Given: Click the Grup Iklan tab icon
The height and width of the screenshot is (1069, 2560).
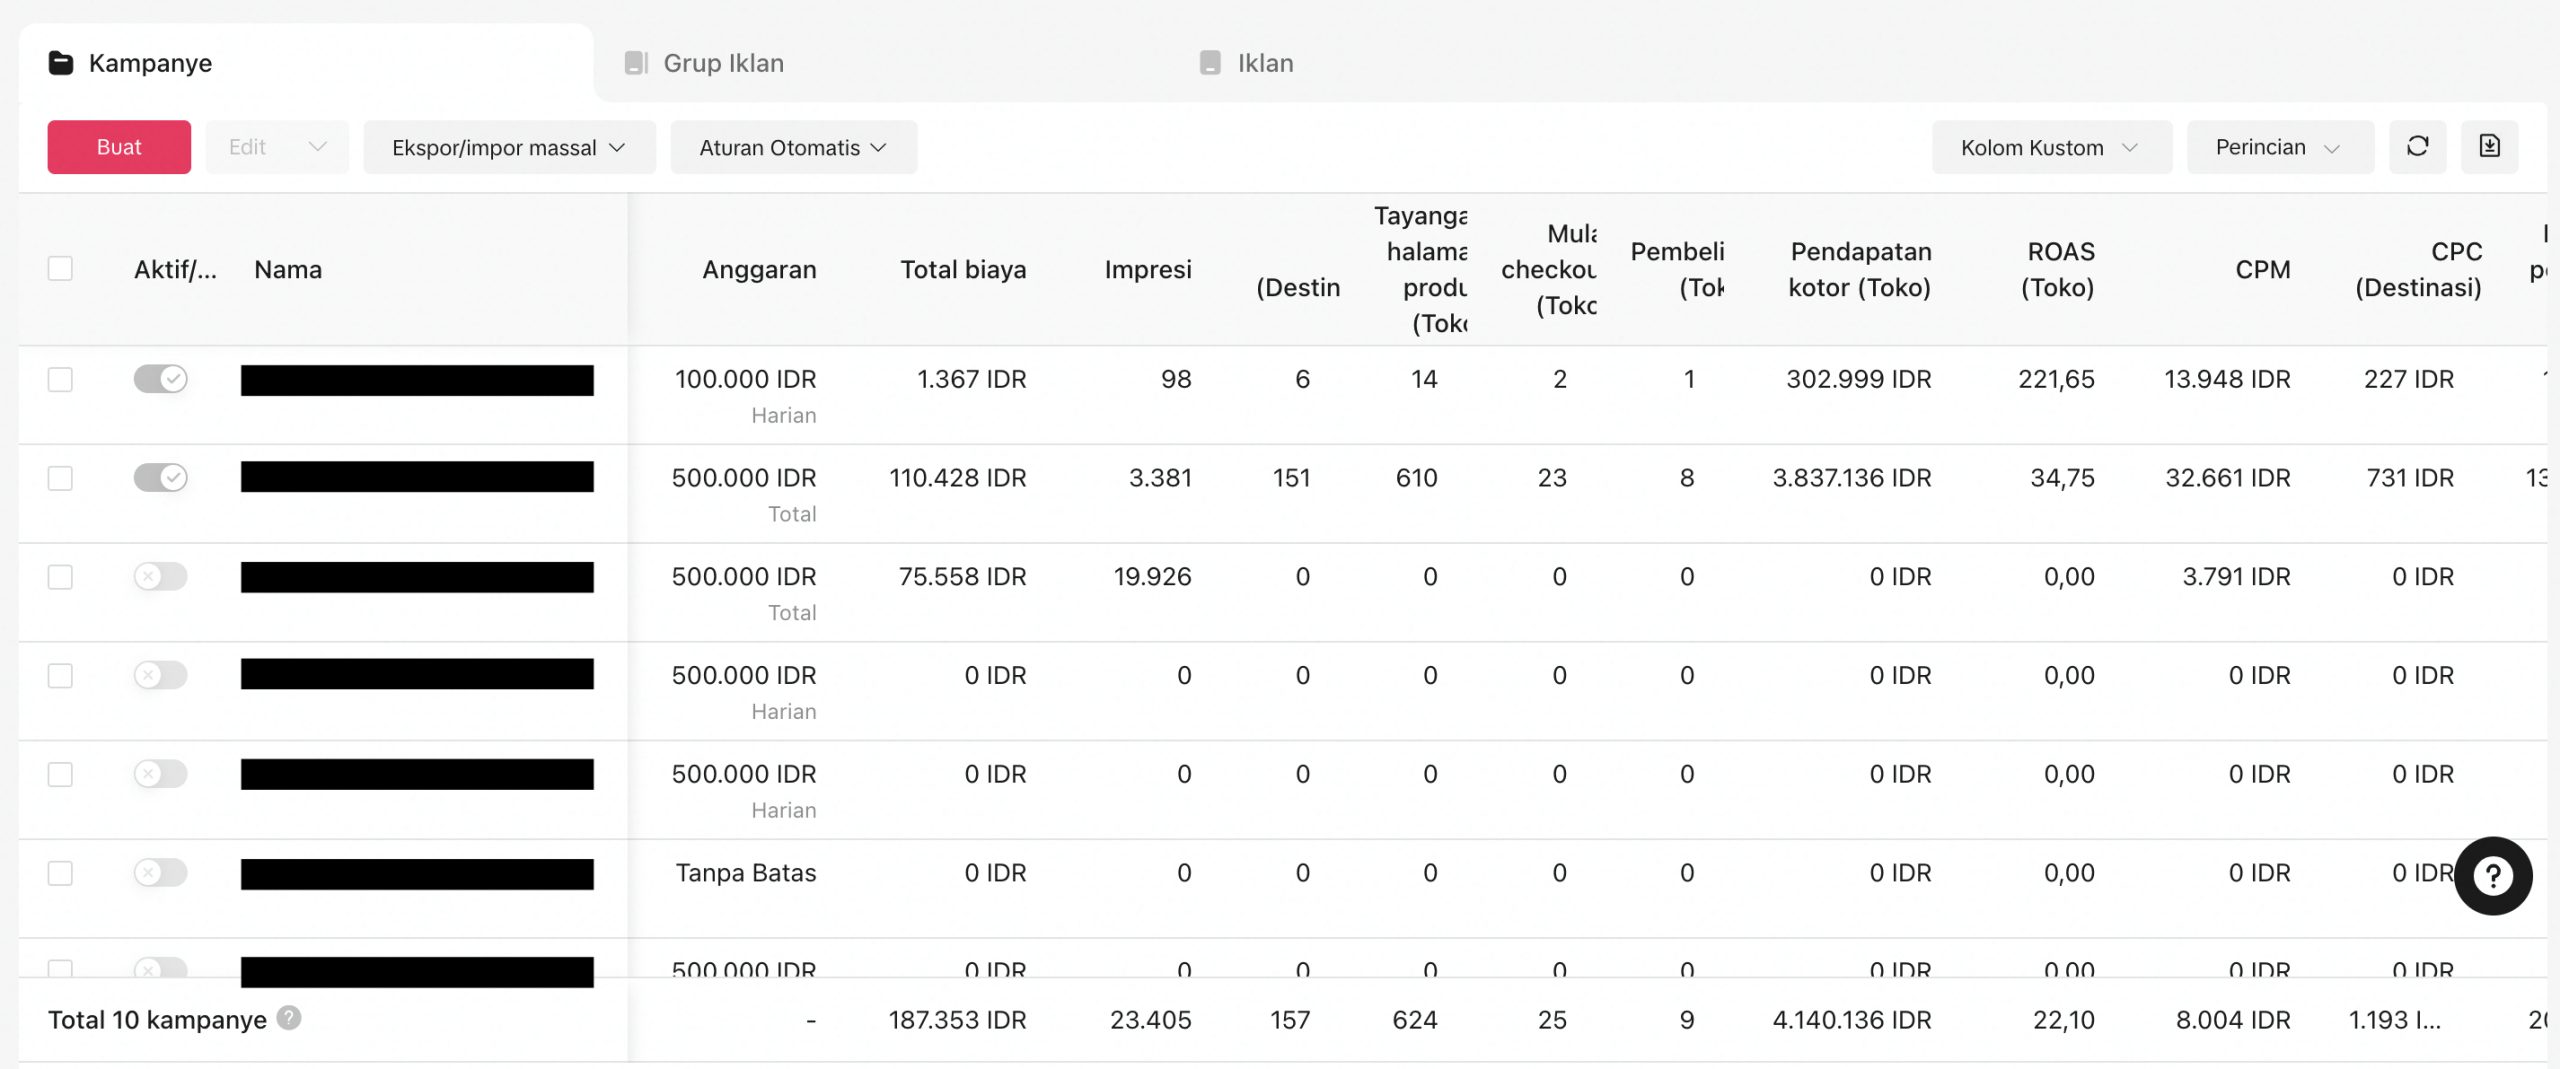Looking at the screenshot, I should (x=636, y=63).
